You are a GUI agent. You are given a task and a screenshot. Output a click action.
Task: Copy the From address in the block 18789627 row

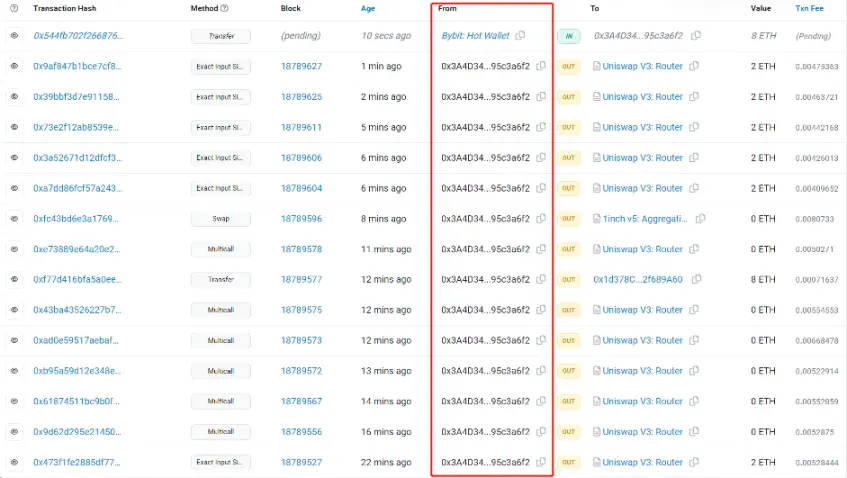pos(541,66)
